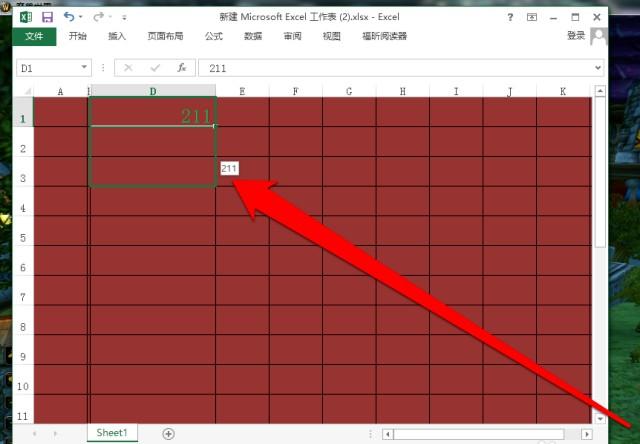Expand the formula bar

click(598, 68)
